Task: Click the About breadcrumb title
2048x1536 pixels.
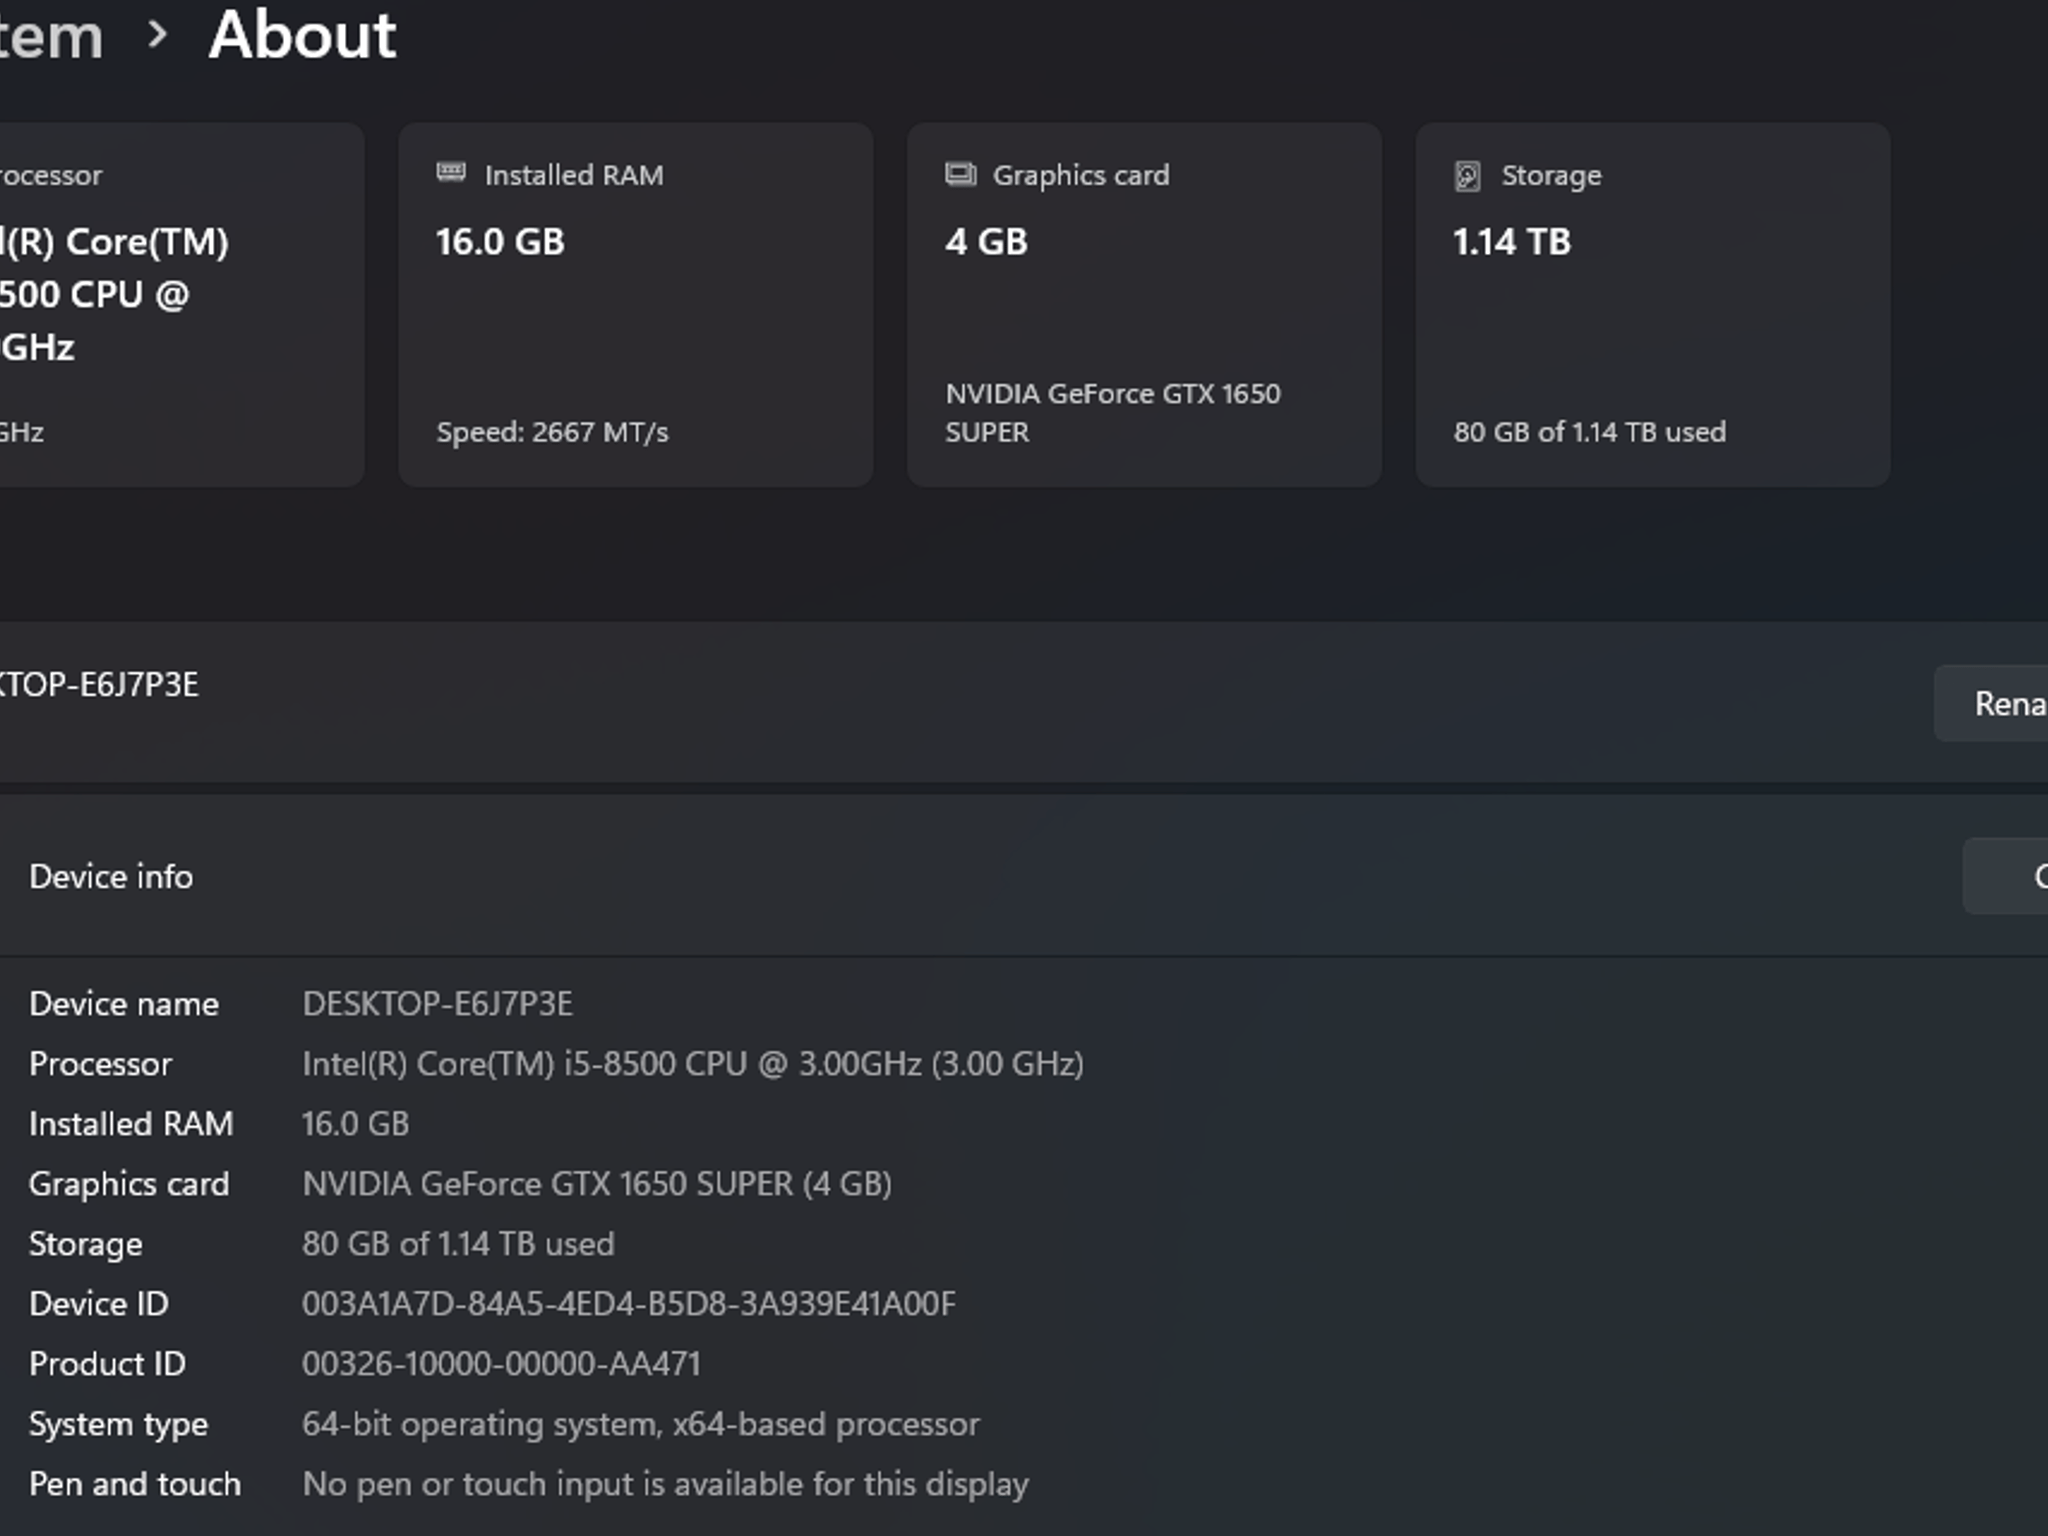Action: click(x=303, y=35)
